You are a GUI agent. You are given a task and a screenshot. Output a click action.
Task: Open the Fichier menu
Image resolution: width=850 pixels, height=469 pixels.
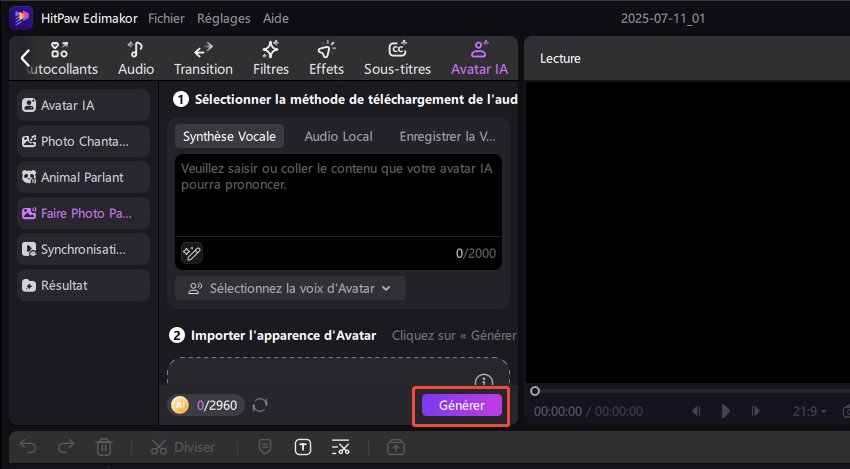point(166,18)
